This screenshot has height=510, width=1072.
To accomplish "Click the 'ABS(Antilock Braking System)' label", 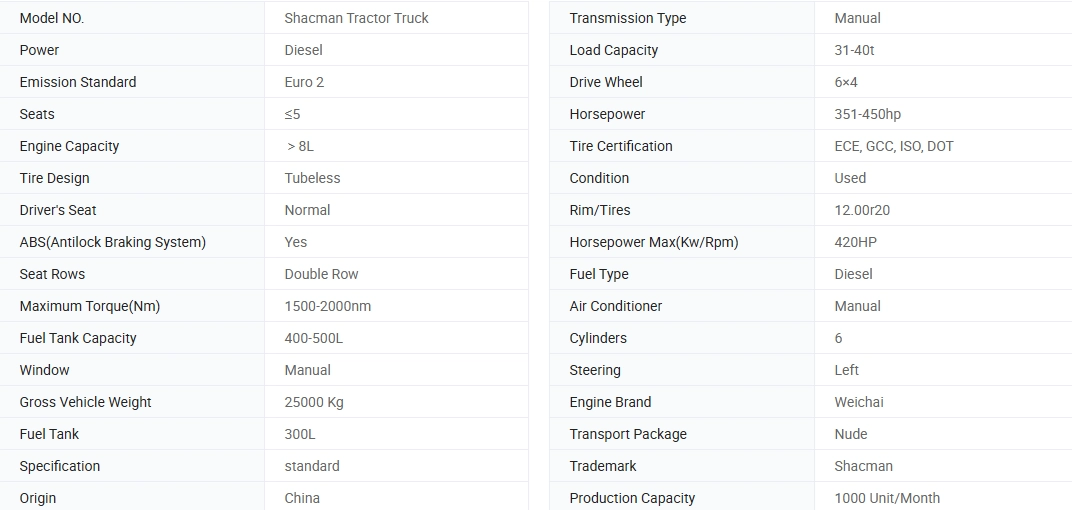I will (113, 242).
